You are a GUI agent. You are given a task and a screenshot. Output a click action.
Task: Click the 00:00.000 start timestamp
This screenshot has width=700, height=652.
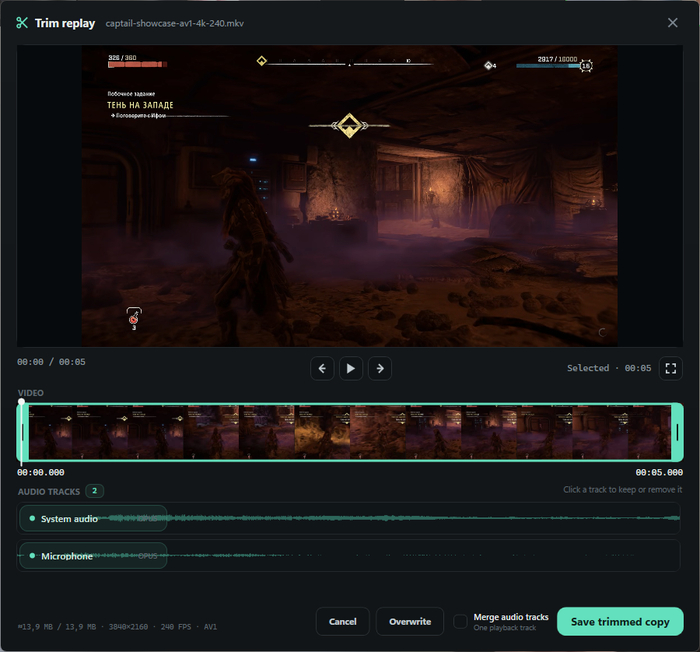(x=41, y=472)
